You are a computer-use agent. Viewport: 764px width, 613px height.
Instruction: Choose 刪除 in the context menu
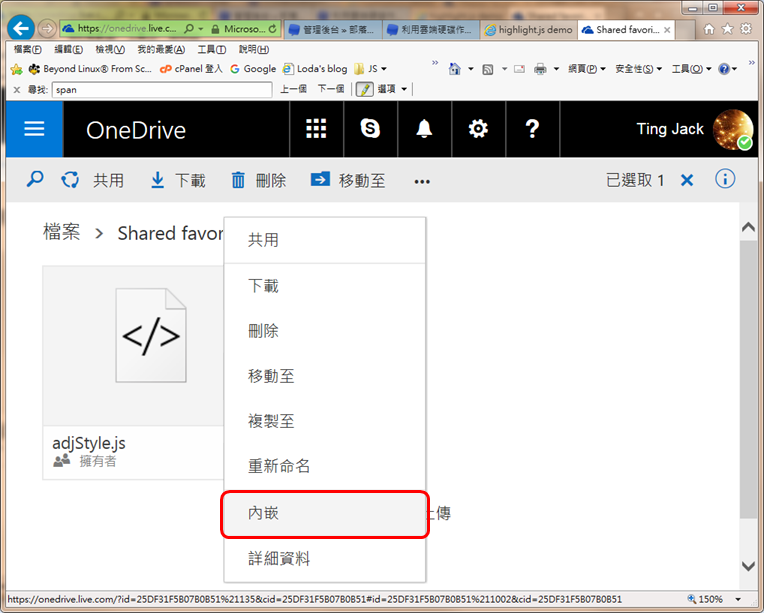click(325, 331)
